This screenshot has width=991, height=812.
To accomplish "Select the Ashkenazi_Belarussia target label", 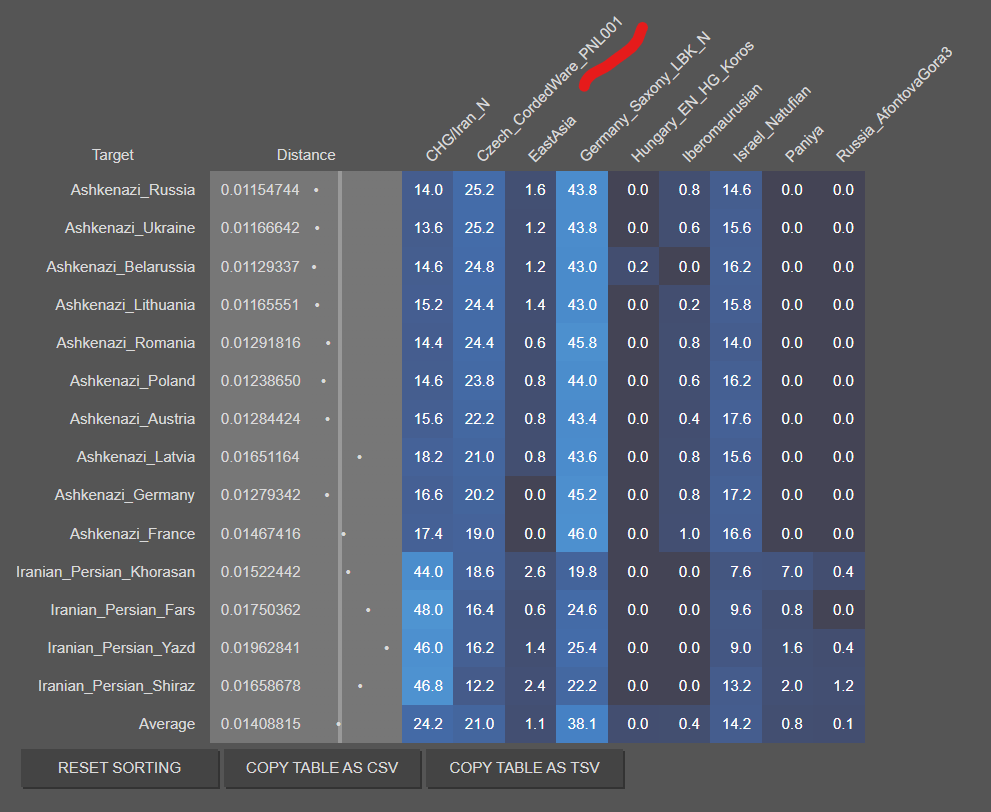I will (x=121, y=267).
